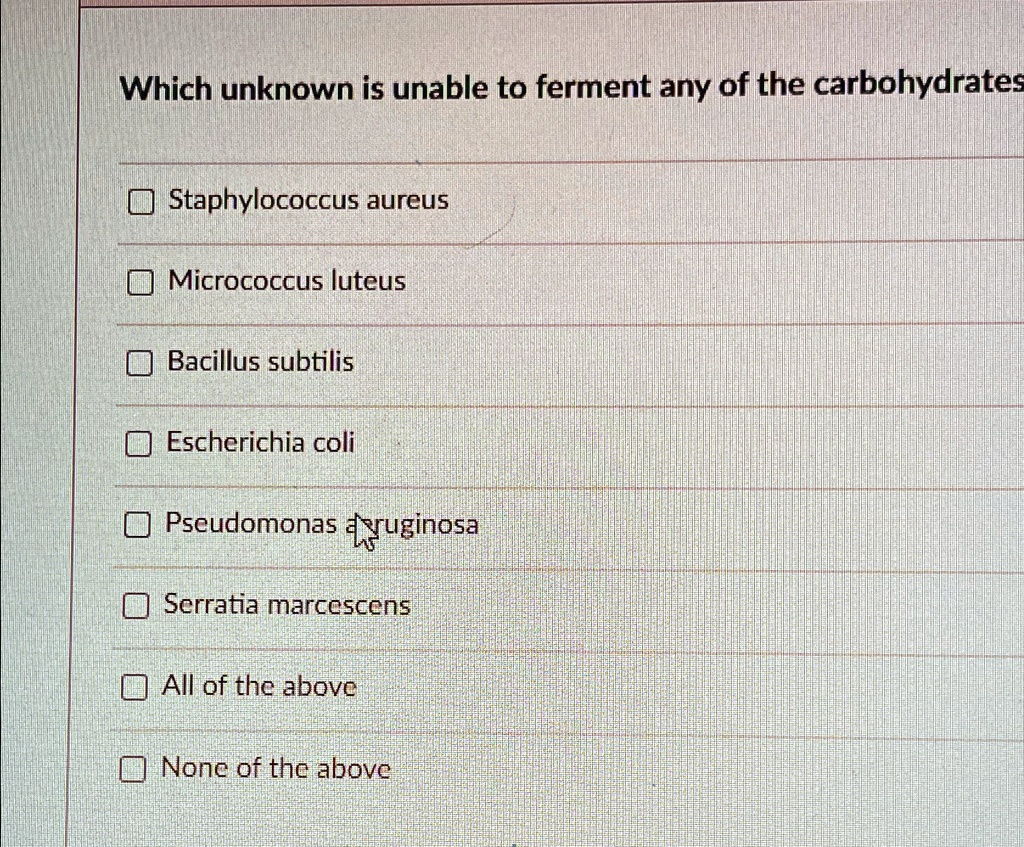Check the Micrococcus luteus checkbox
This screenshot has height=847, width=1024.
(x=139, y=282)
